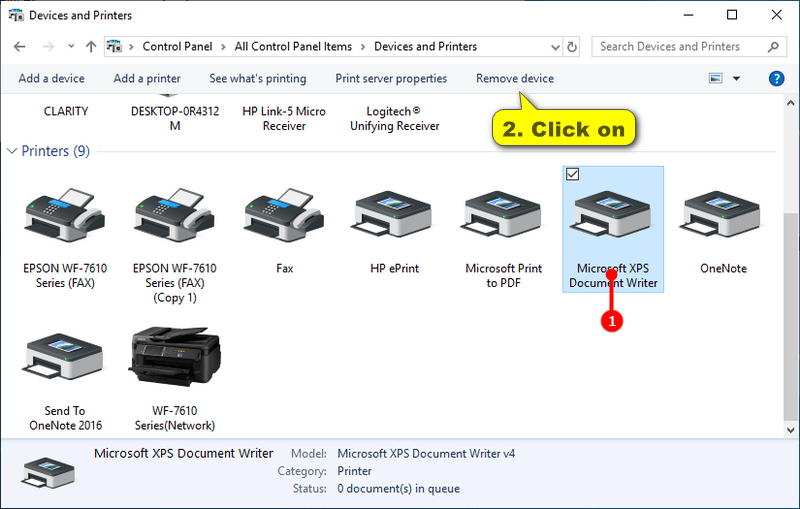Click the search magnifier icon
The image size is (800, 509).
pyautogui.click(x=773, y=47)
